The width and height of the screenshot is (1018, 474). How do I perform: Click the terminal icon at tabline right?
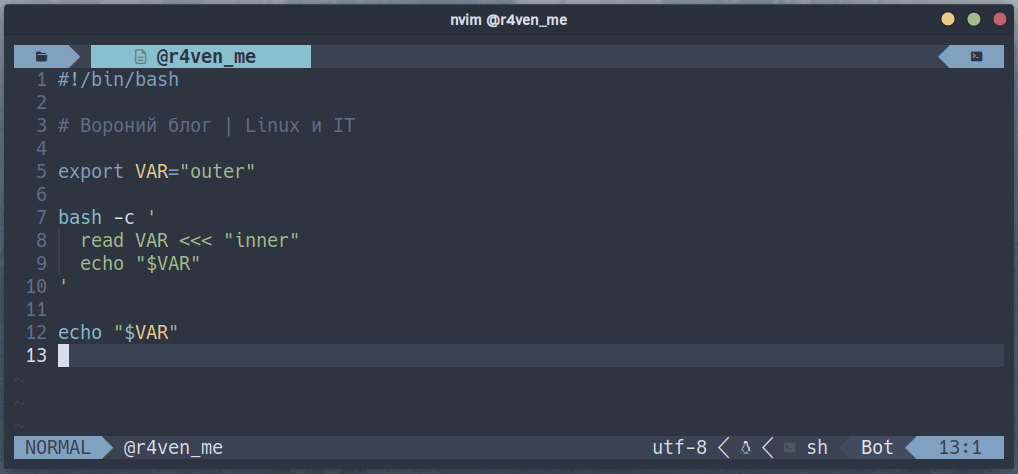(x=976, y=56)
